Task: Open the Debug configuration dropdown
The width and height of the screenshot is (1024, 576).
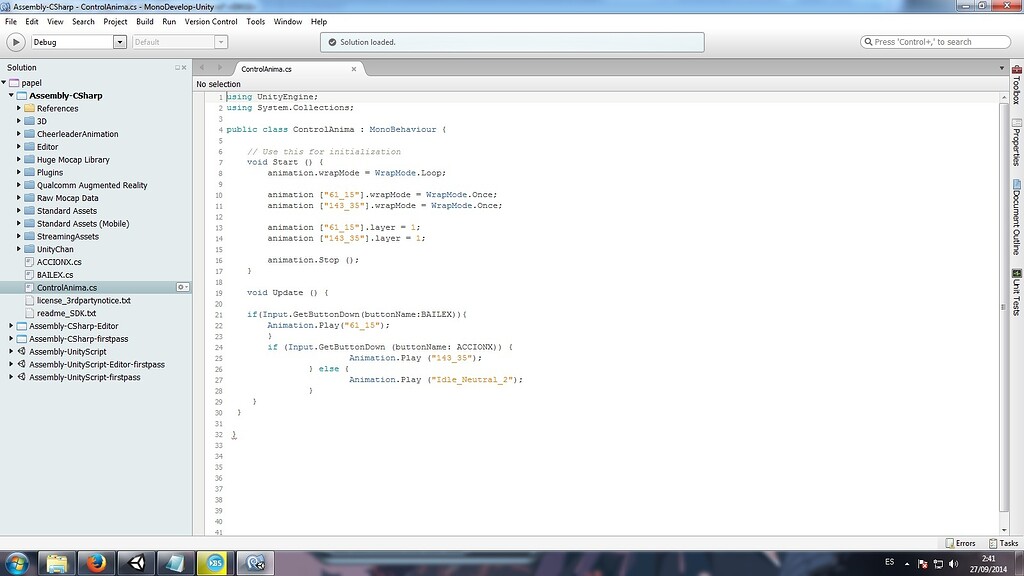Action: (x=122, y=41)
